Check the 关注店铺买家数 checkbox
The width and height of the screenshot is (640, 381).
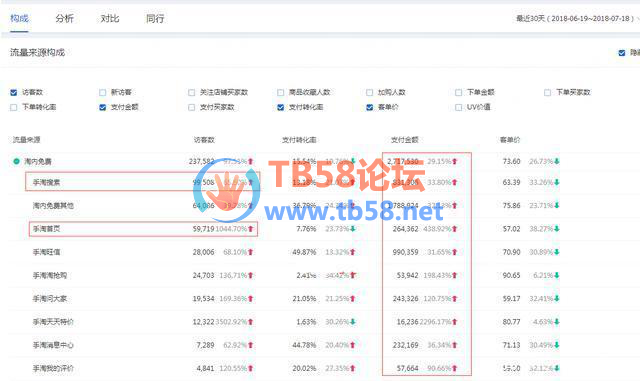point(191,92)
